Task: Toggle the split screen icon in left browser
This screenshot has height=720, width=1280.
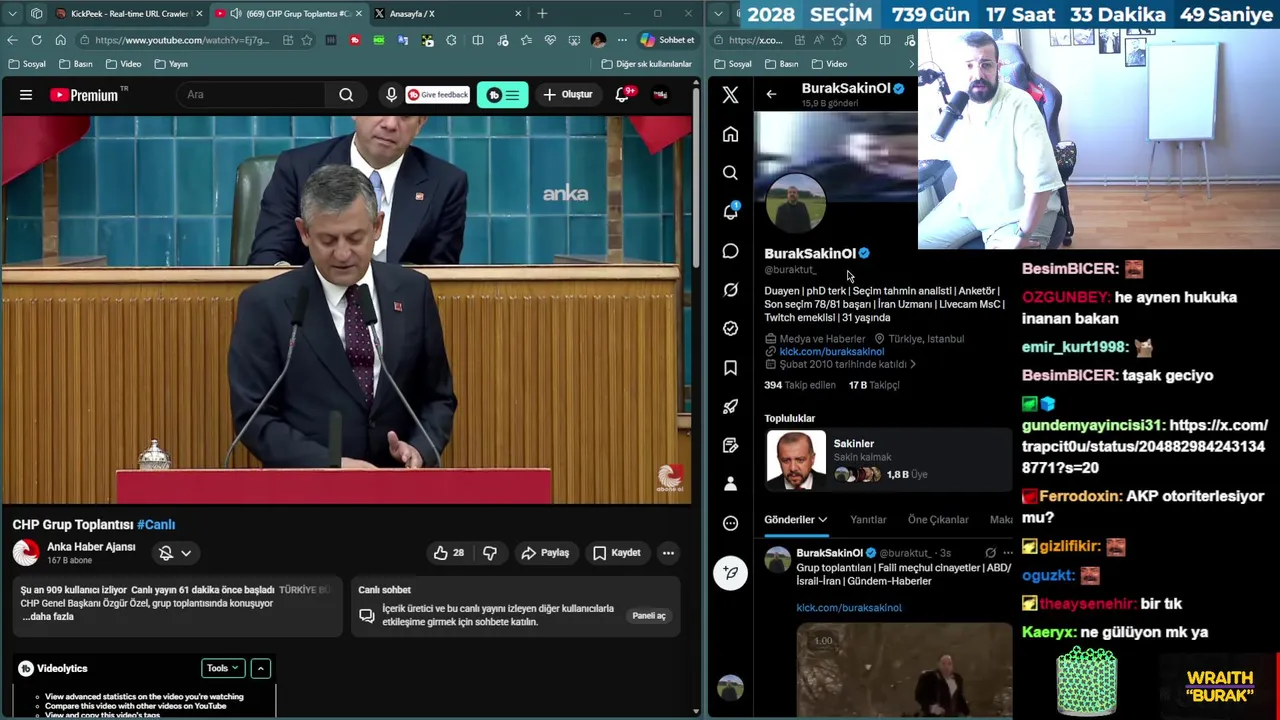Action: [x=477, y=40]
